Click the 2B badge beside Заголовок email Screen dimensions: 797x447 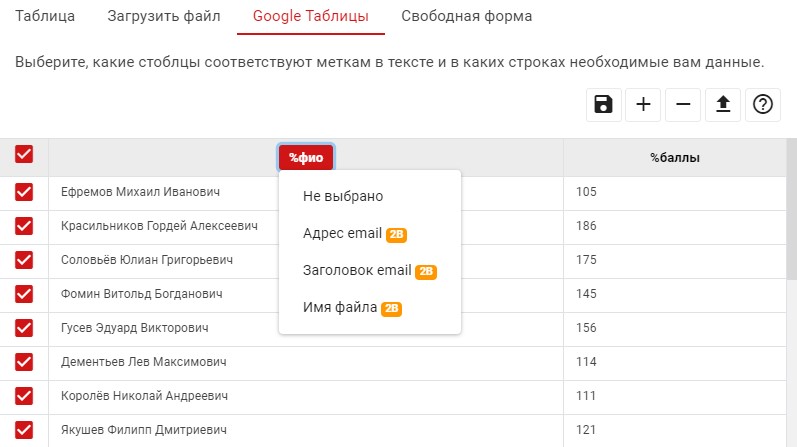426,272
